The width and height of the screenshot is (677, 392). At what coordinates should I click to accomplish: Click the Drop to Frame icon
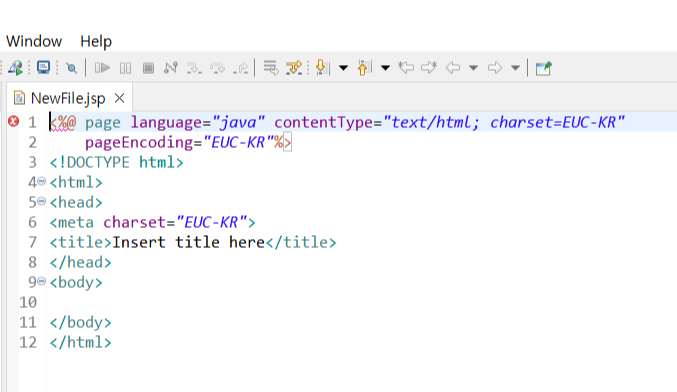pos(271,68)
